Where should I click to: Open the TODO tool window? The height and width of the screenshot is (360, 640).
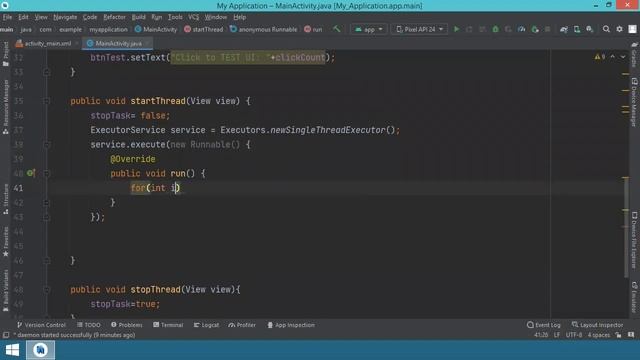pyautogui.click(x=89, y=325)
